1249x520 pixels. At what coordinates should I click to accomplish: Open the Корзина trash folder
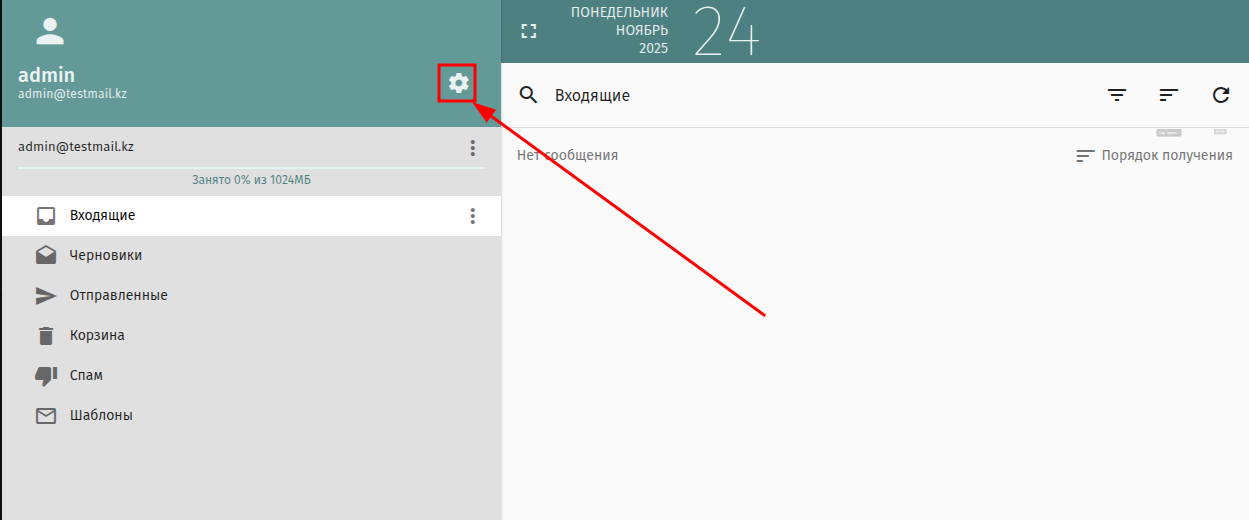pyautogui.click(x=97, y=336)
